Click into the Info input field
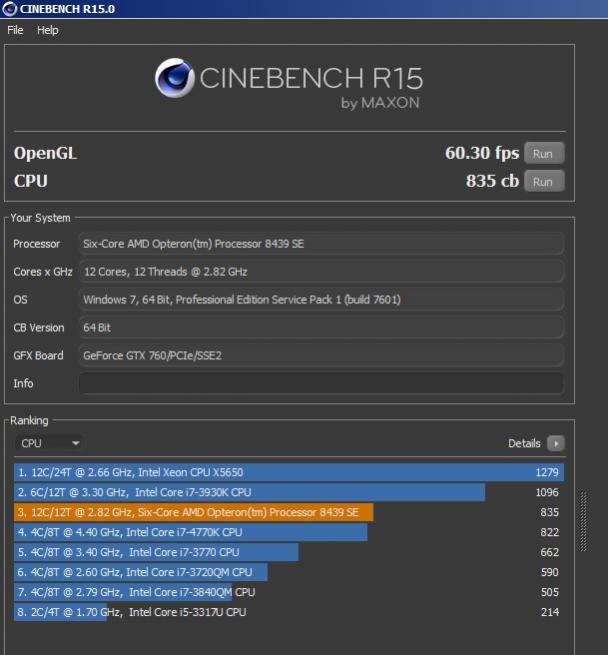 321,383
